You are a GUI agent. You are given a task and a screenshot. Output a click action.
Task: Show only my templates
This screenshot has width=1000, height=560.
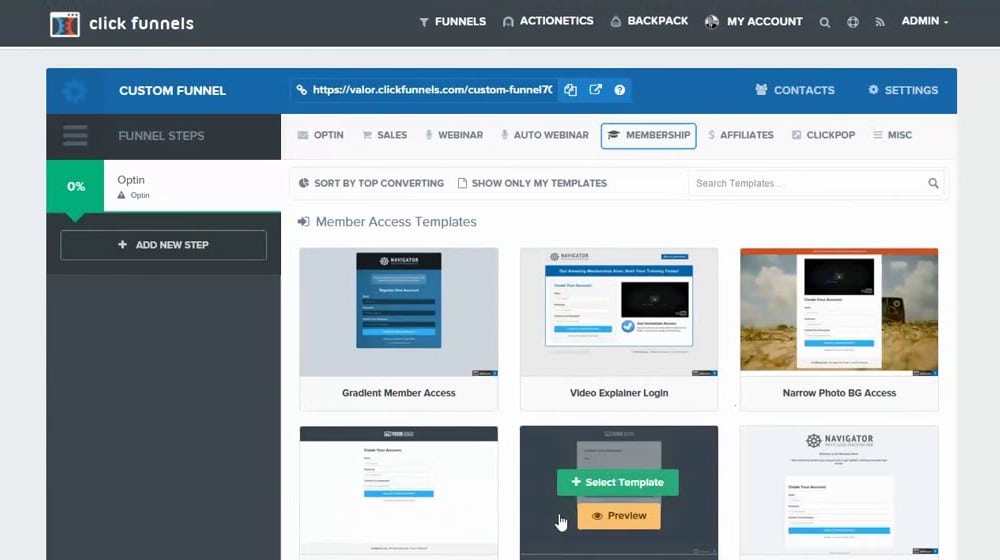point(532,183)
